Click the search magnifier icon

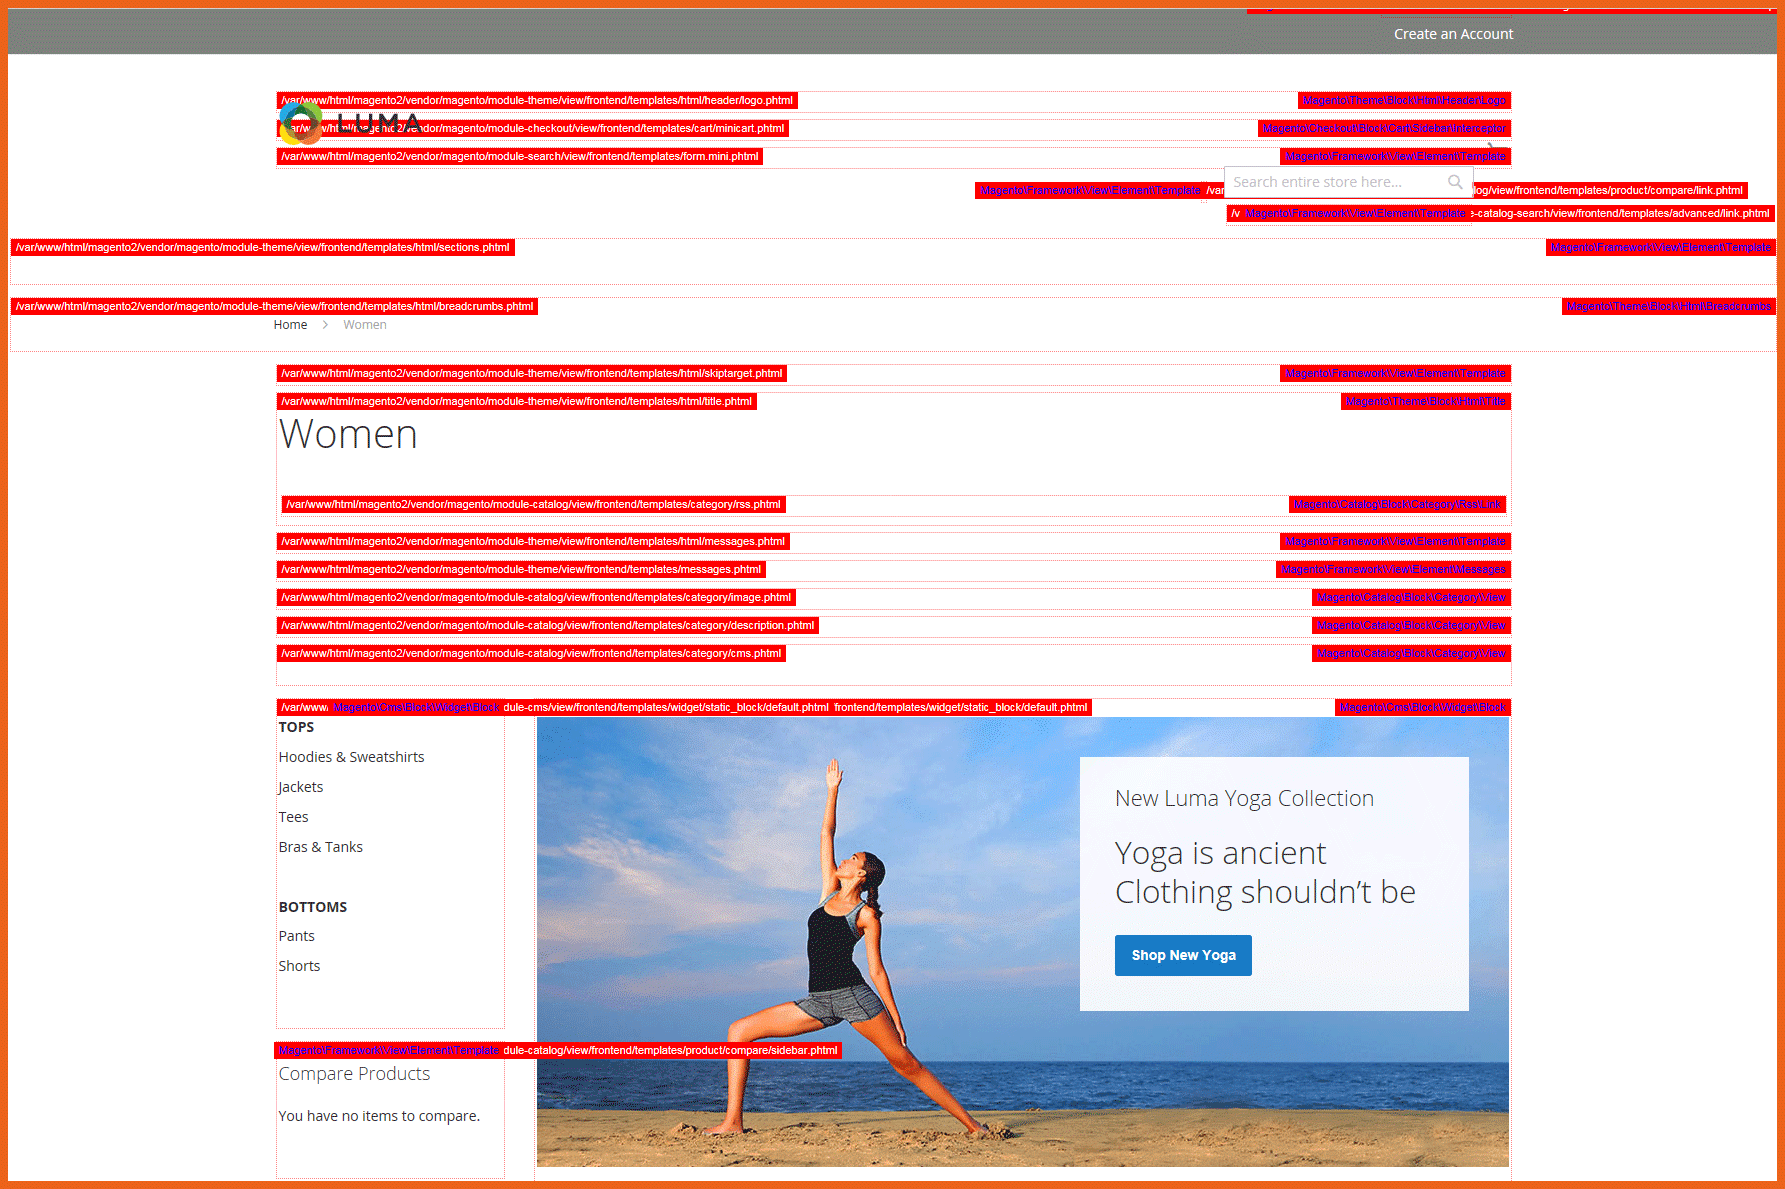coord(1455,182)
